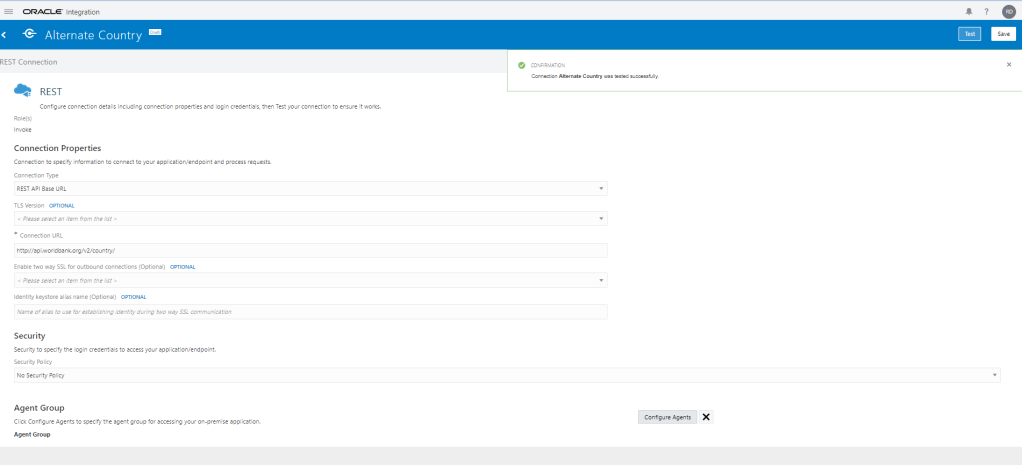The height and width of the screenshot is (465, 1022).
Task: Click the Oracle Integration logo
Action: pos(60,11)
